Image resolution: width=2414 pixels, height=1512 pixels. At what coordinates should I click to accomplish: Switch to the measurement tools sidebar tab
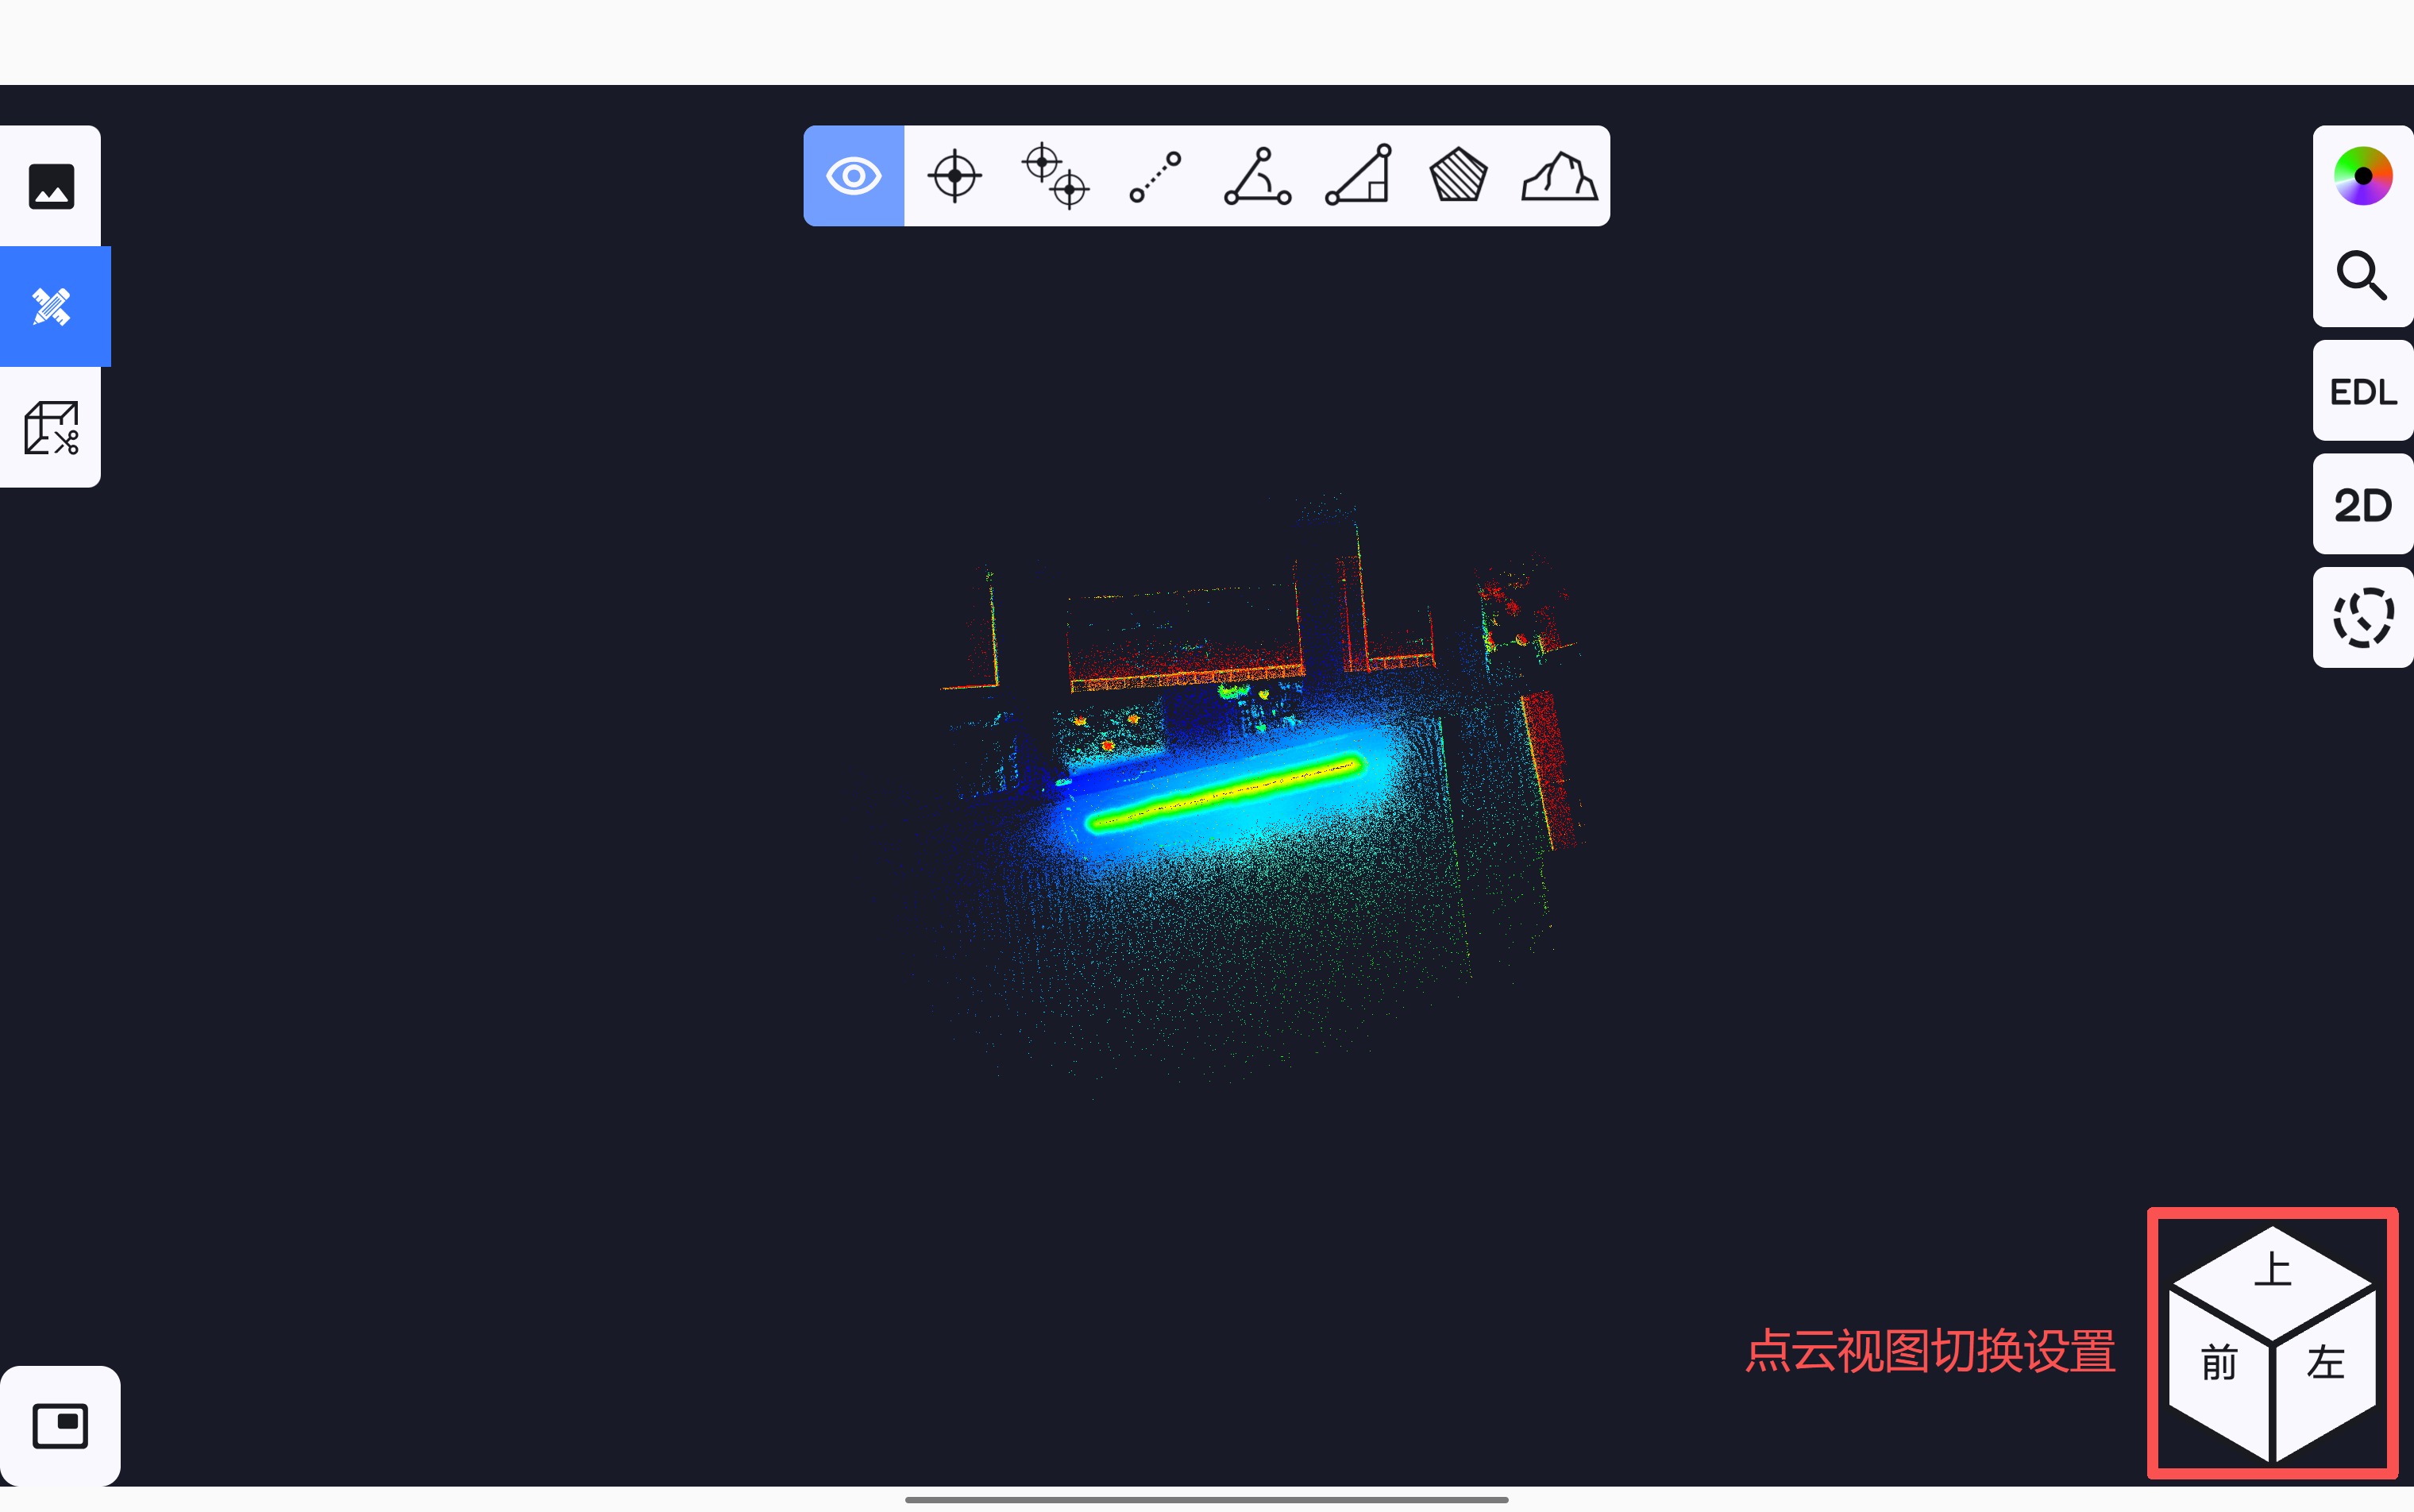pos(51,306)
